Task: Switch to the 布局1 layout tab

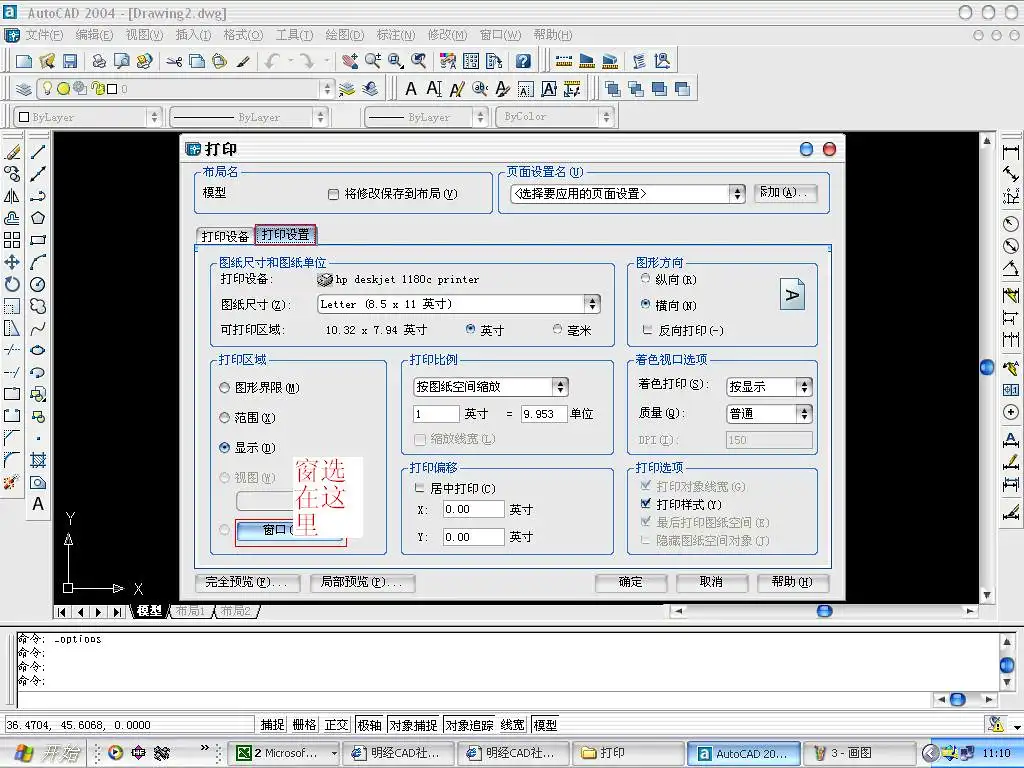Action: point(191,611)
